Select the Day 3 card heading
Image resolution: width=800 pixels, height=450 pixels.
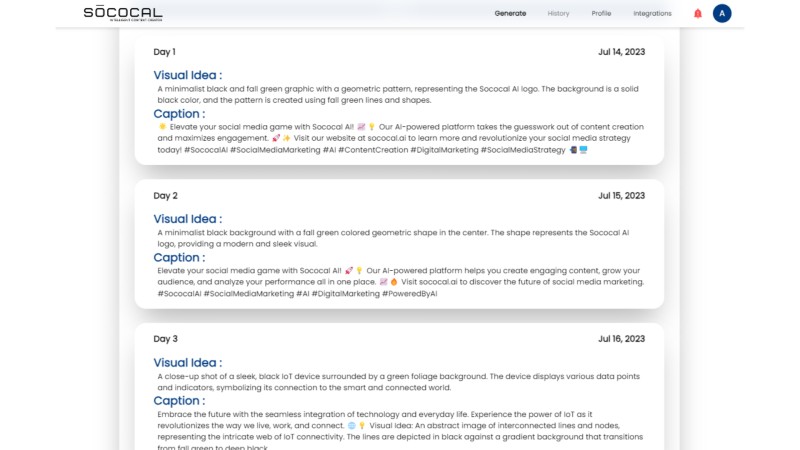point(165,339)
